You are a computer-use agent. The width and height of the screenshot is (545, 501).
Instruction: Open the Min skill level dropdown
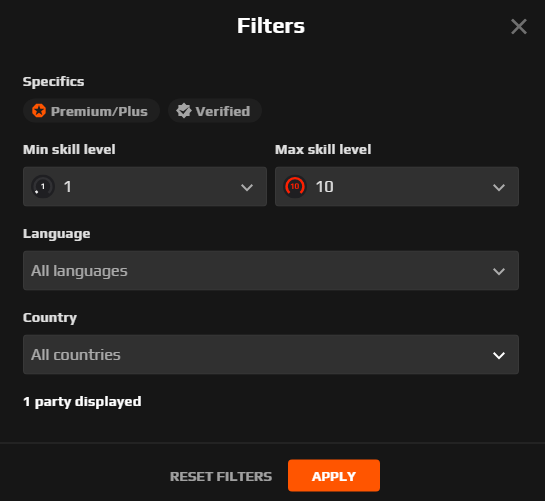(145, 187)
